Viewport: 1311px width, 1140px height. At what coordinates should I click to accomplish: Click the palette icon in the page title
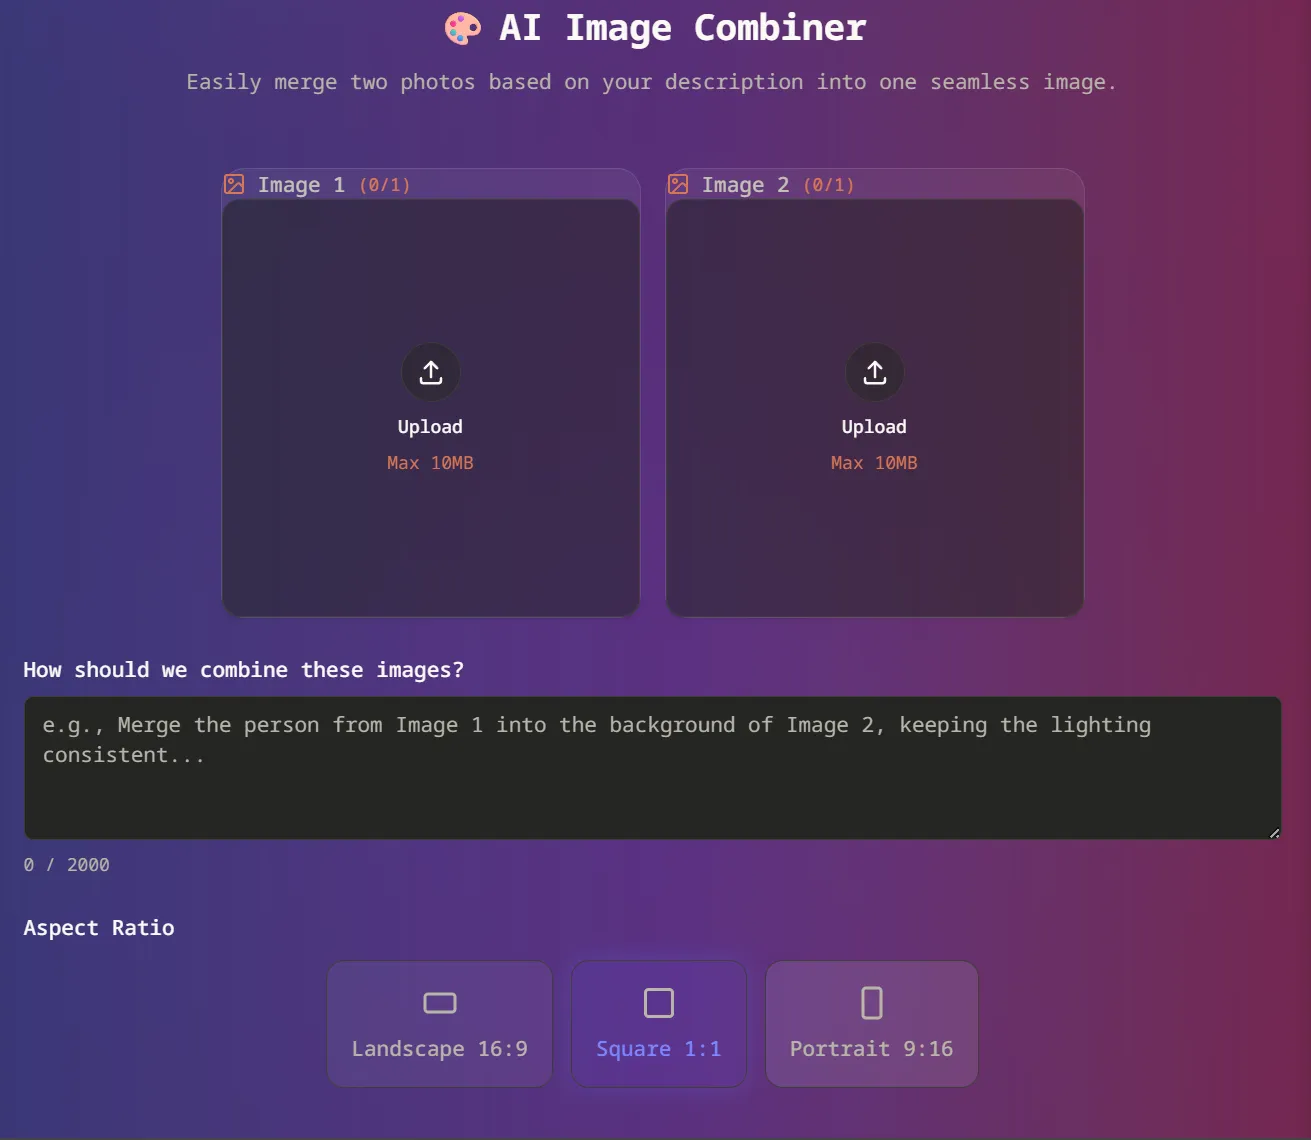[x=462, y=27]
